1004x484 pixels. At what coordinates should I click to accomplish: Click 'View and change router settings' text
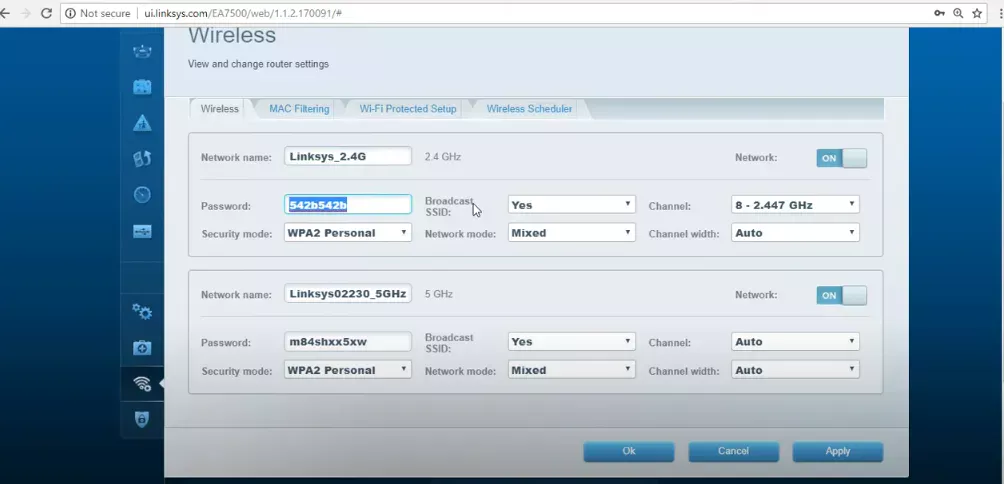(x=258, y=64)
